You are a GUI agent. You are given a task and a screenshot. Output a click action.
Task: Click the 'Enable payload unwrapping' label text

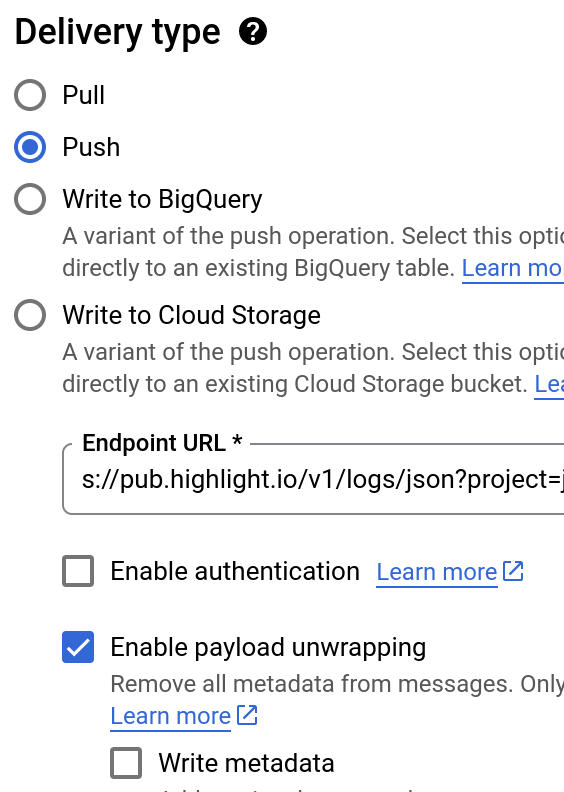click(268, 648)
